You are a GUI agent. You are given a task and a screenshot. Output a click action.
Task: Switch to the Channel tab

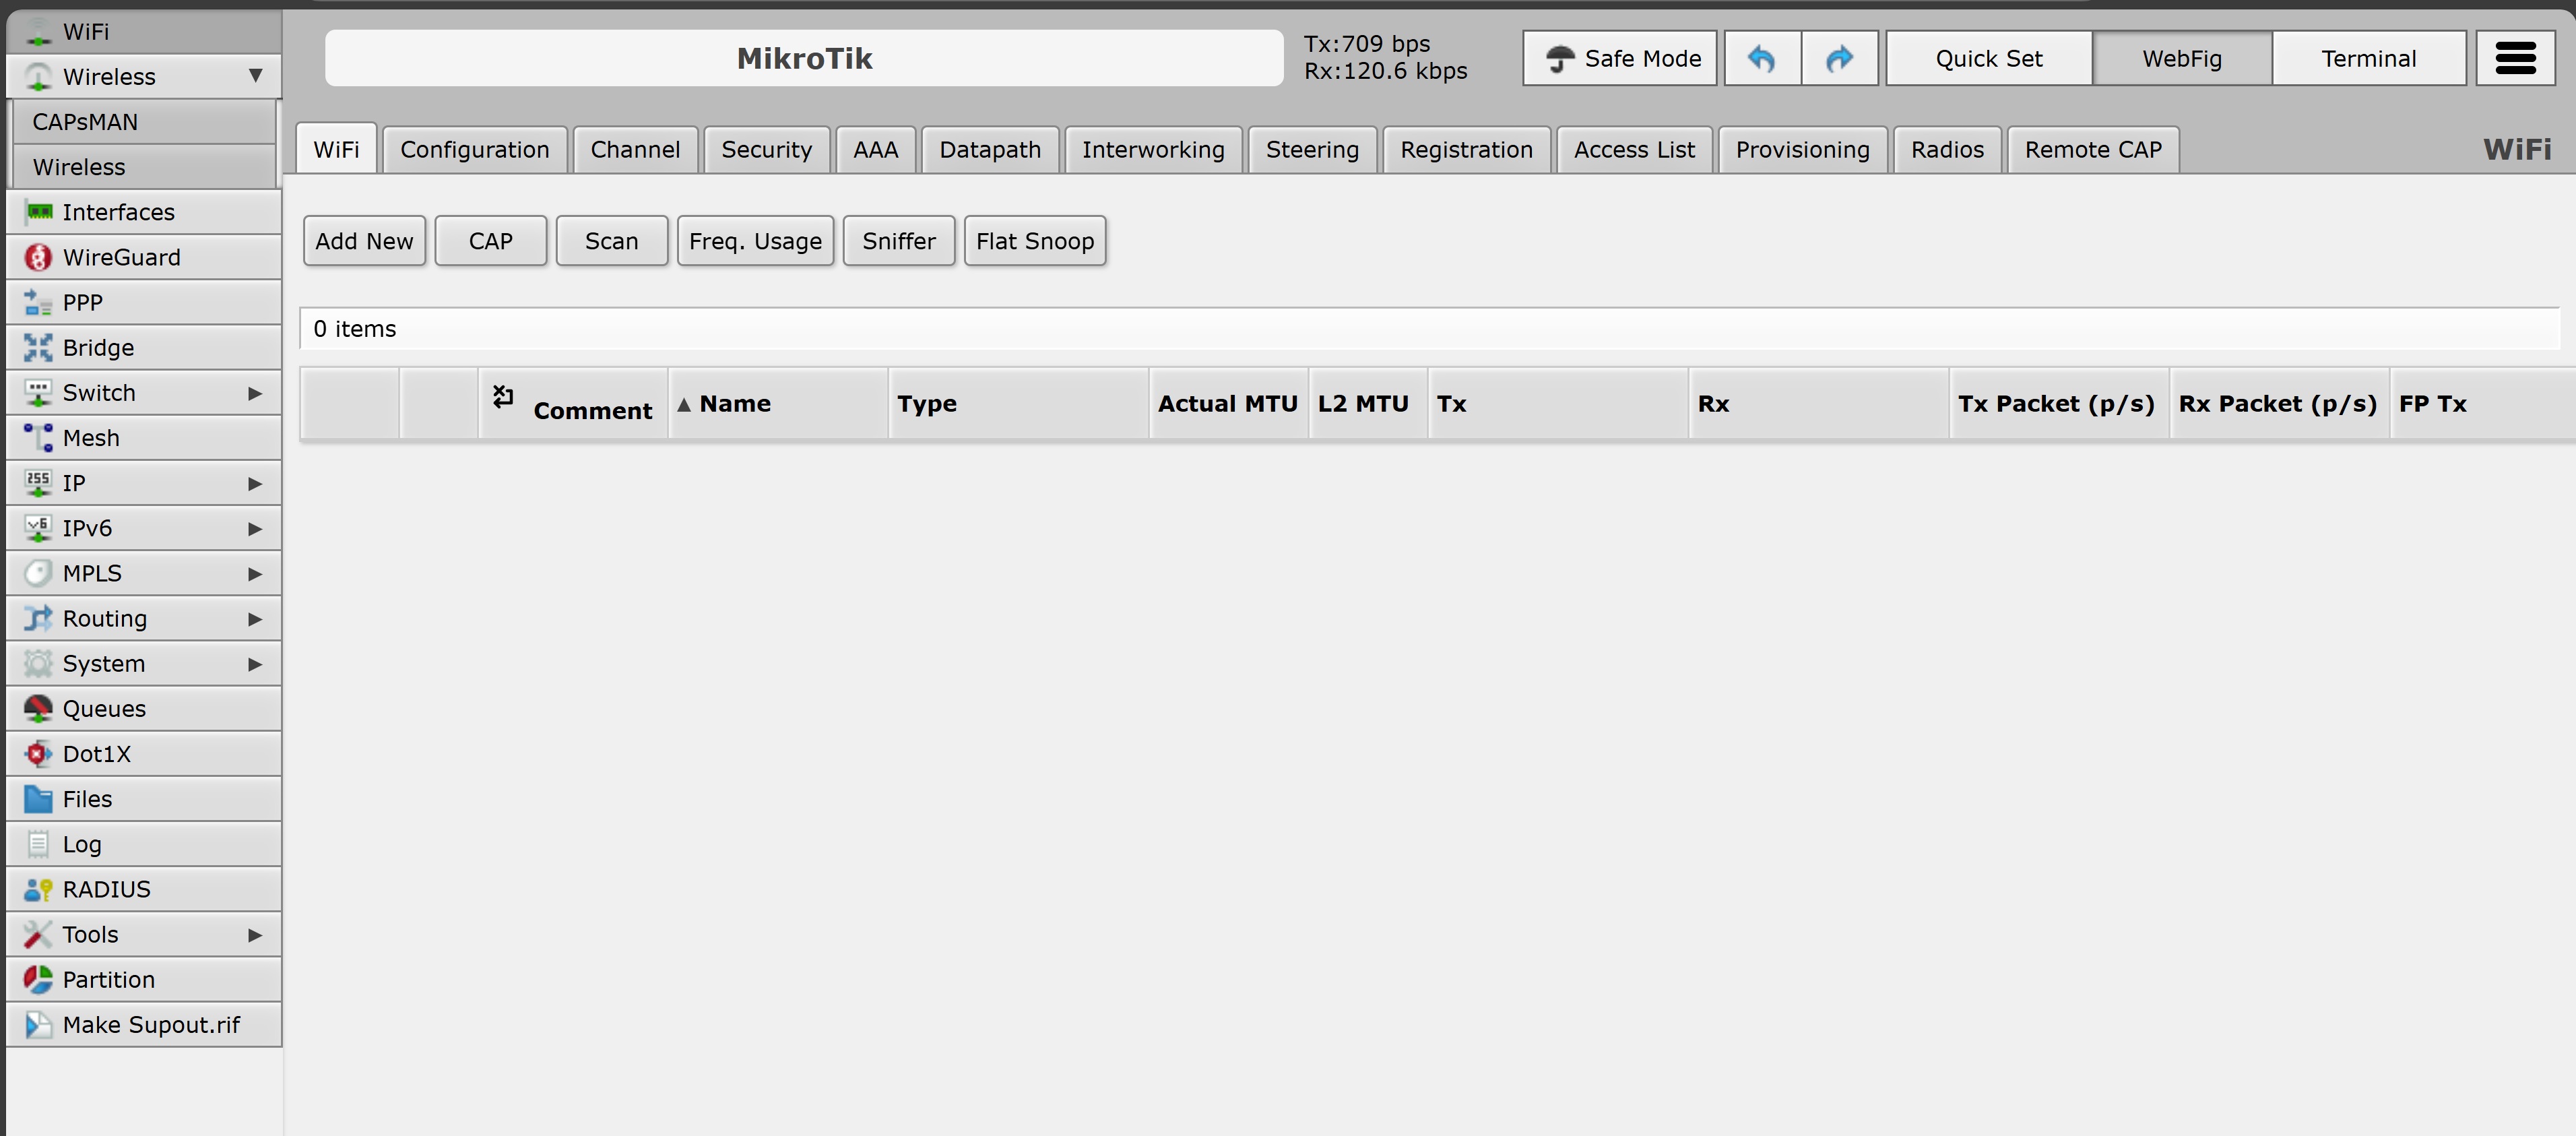(x=635, y=150)
